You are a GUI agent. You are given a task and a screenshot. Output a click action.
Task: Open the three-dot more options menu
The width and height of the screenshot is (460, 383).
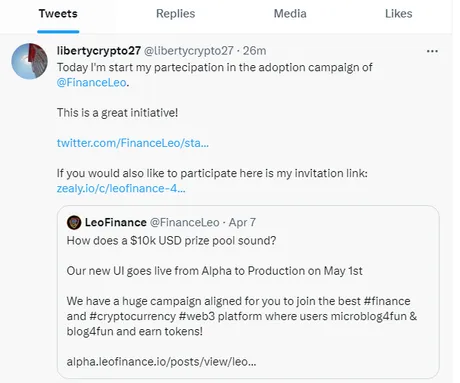(x=432, y=51)
